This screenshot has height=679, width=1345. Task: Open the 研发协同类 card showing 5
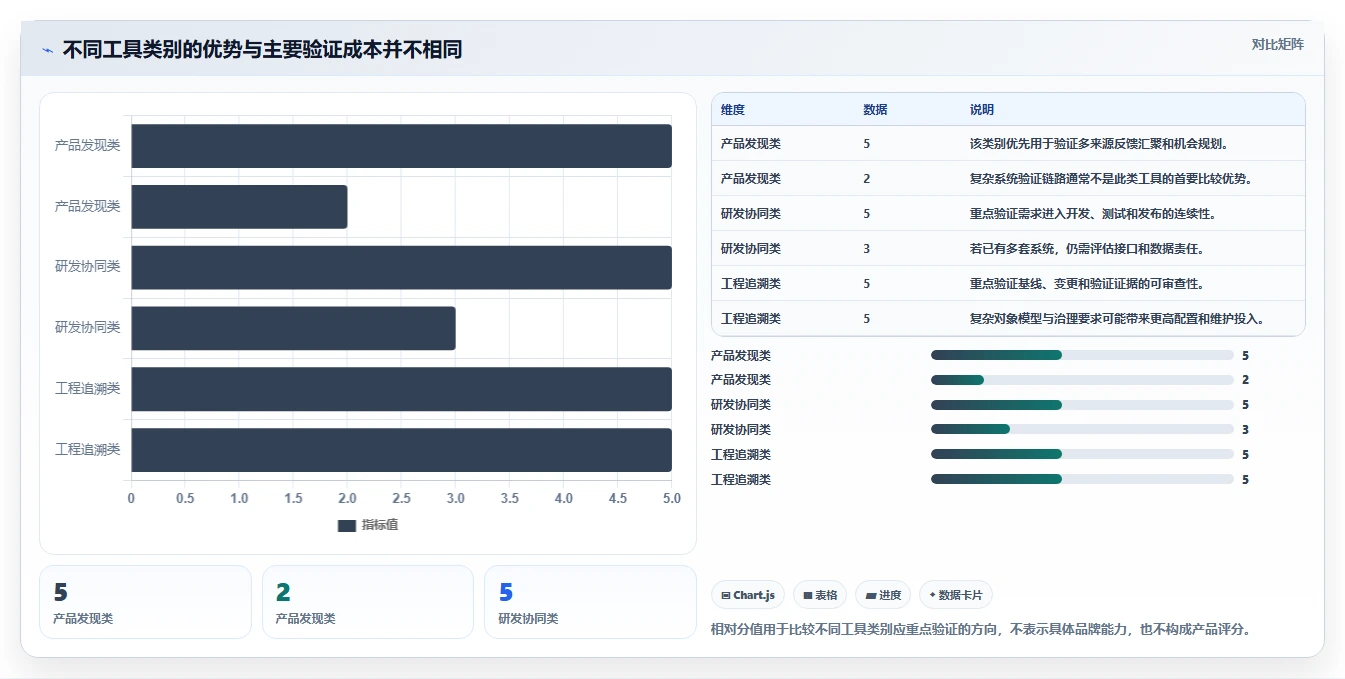click(590, 602)
